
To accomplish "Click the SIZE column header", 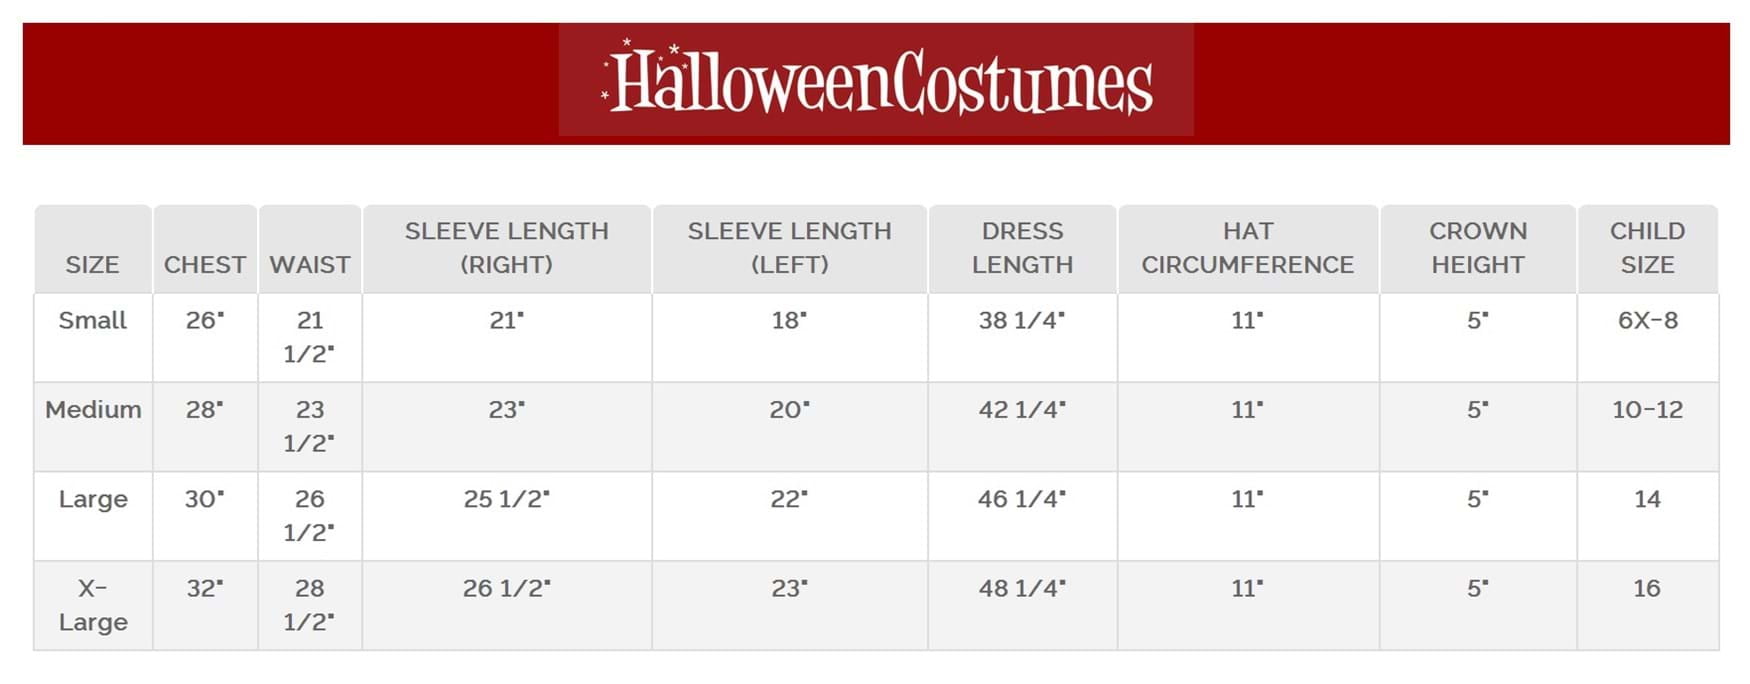I will [x=92, y=265].
